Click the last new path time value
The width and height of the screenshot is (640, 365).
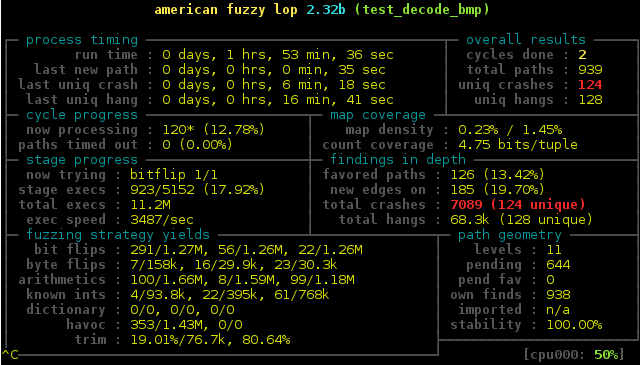273,70
